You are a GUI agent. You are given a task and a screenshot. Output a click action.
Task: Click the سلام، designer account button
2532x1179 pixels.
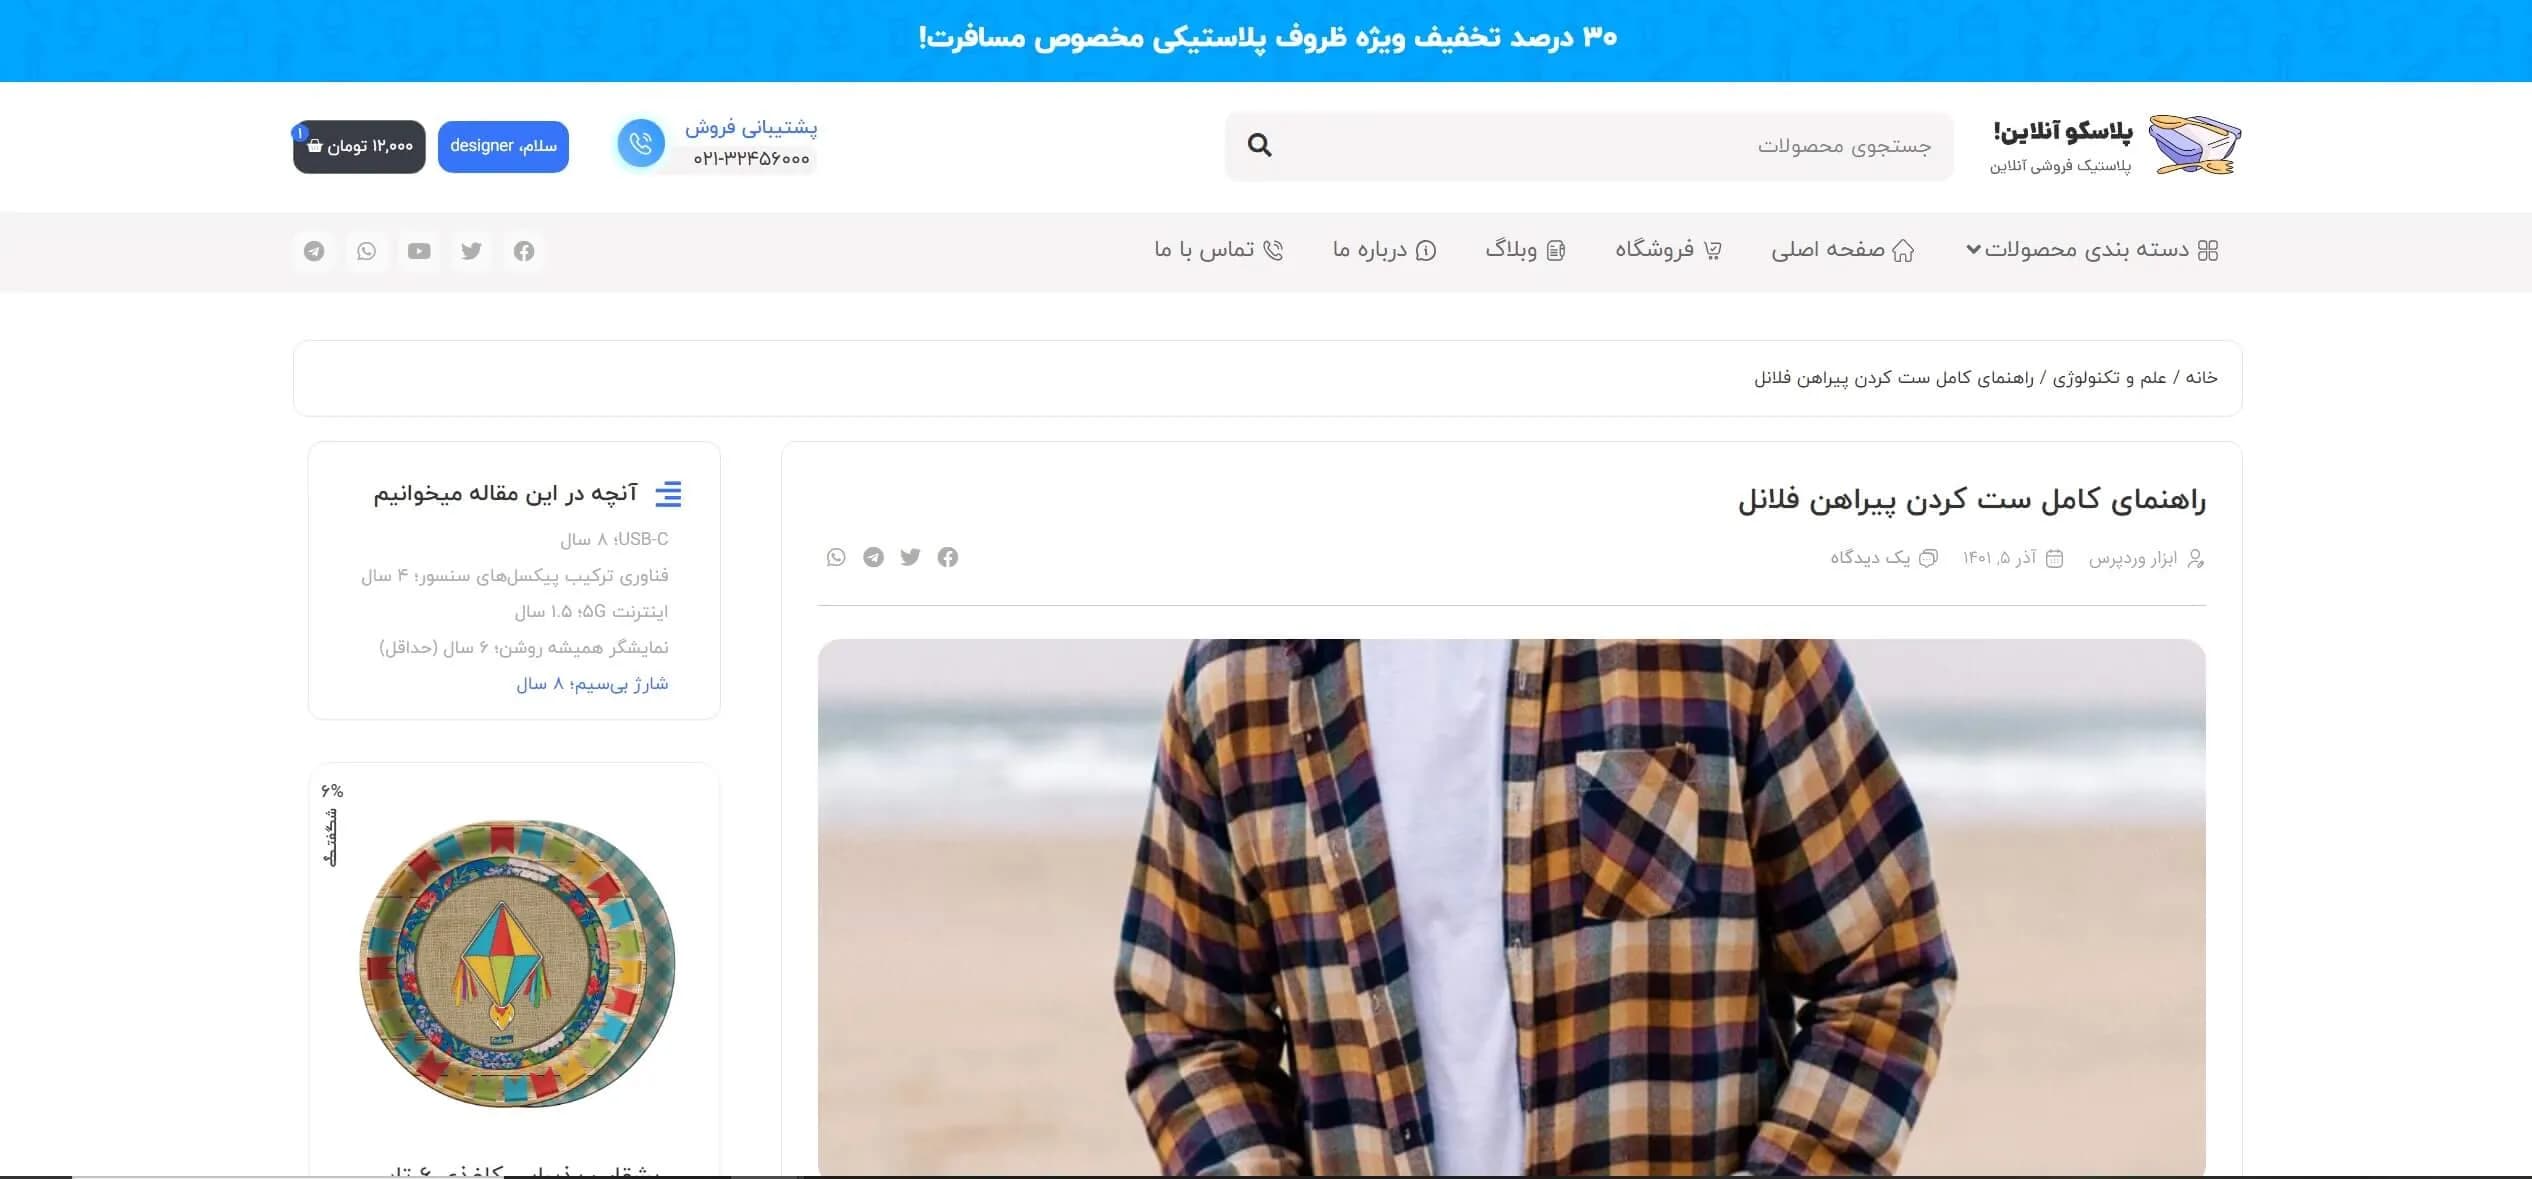pos(503,146)
